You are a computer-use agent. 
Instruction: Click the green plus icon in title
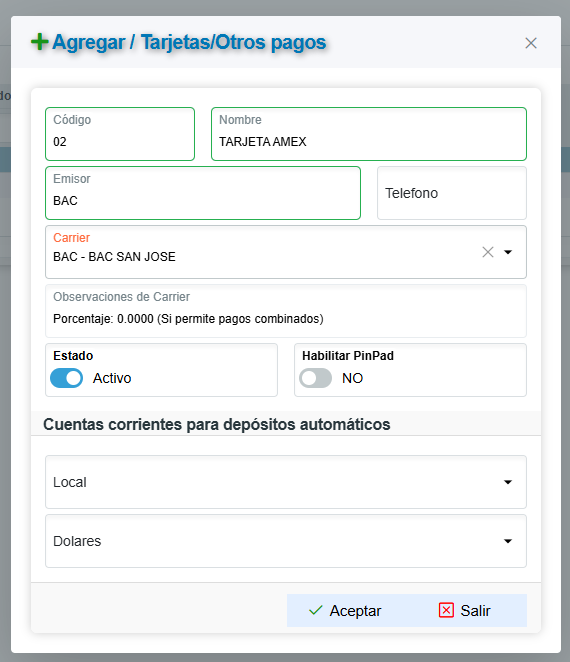tap(40, 42)
